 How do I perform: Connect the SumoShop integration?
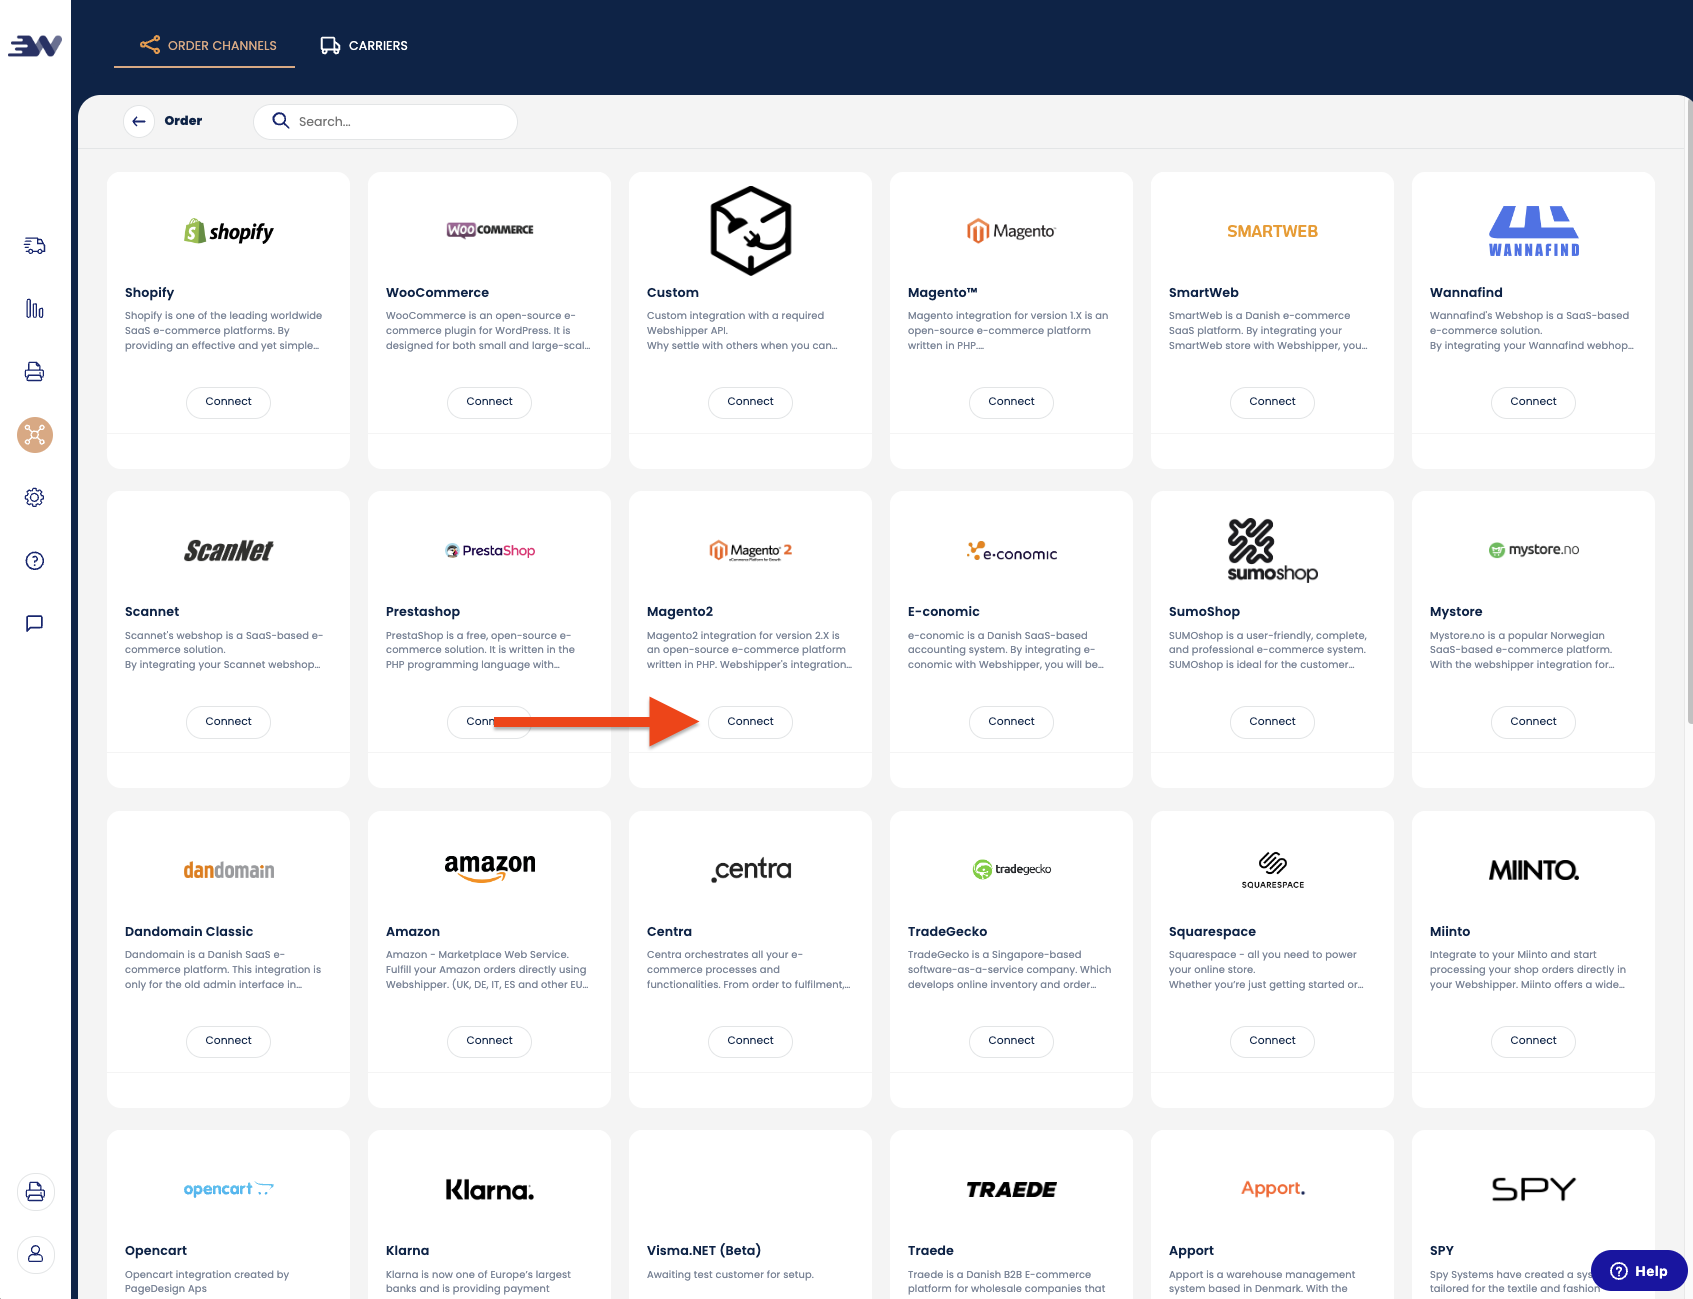(x=1272, y=722)
